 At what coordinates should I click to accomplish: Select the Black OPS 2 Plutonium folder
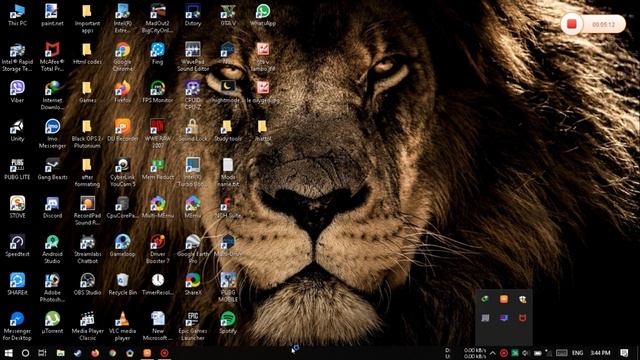87,134
